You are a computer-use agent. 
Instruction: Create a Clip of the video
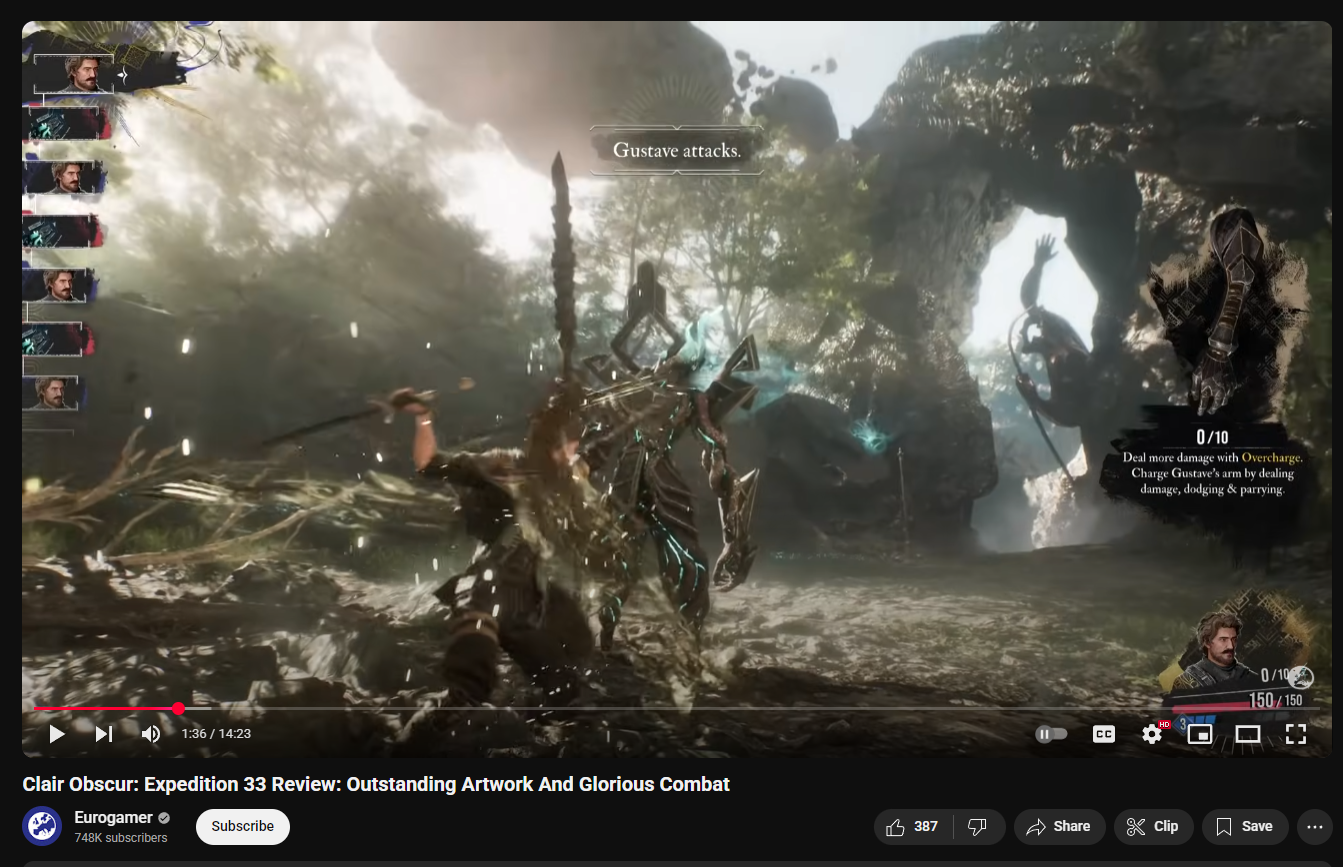(1153, 827)
